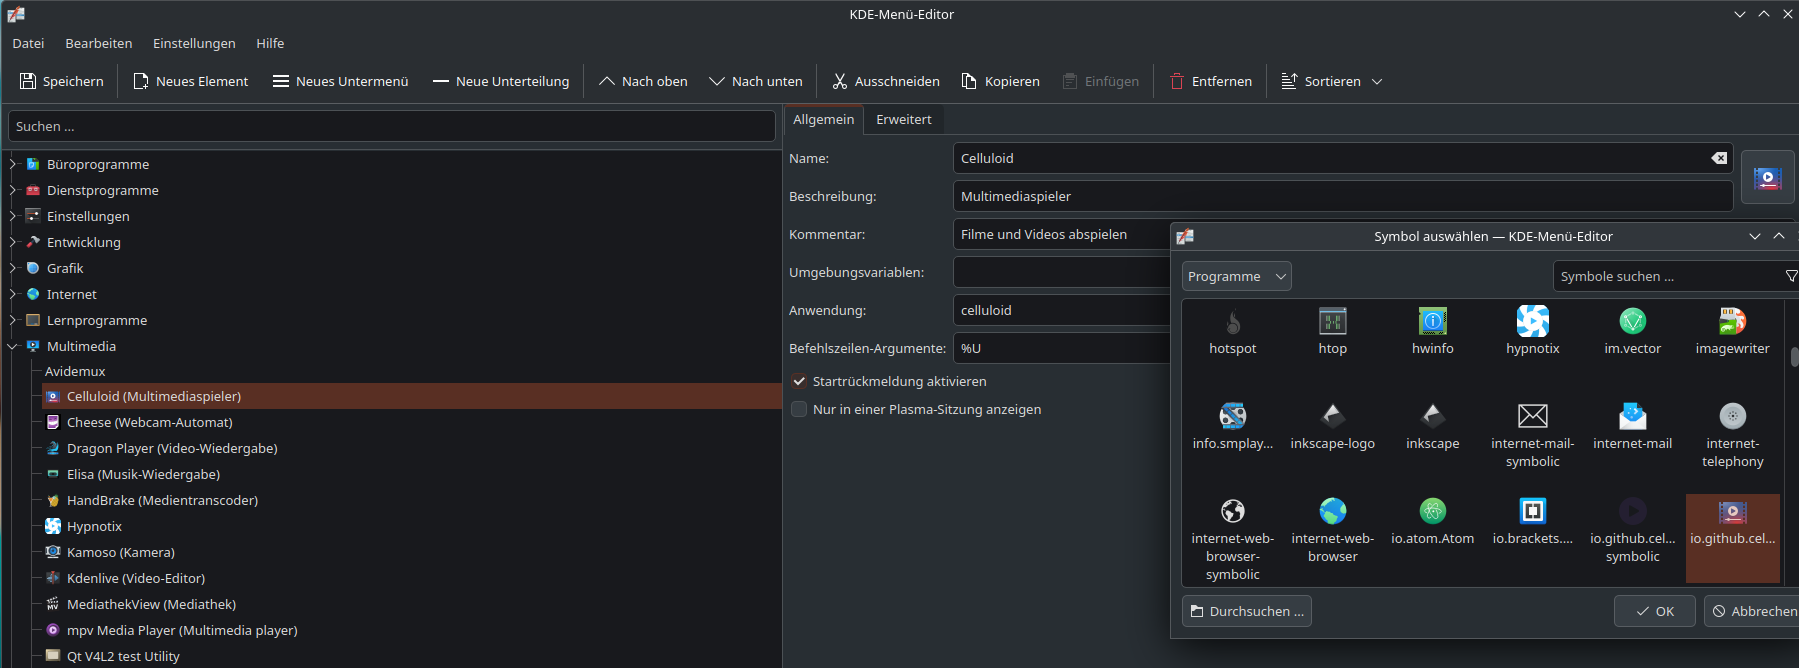1799x668 pixels.
Task: Open the Programme category dropdown
Action: [1237, 276]
